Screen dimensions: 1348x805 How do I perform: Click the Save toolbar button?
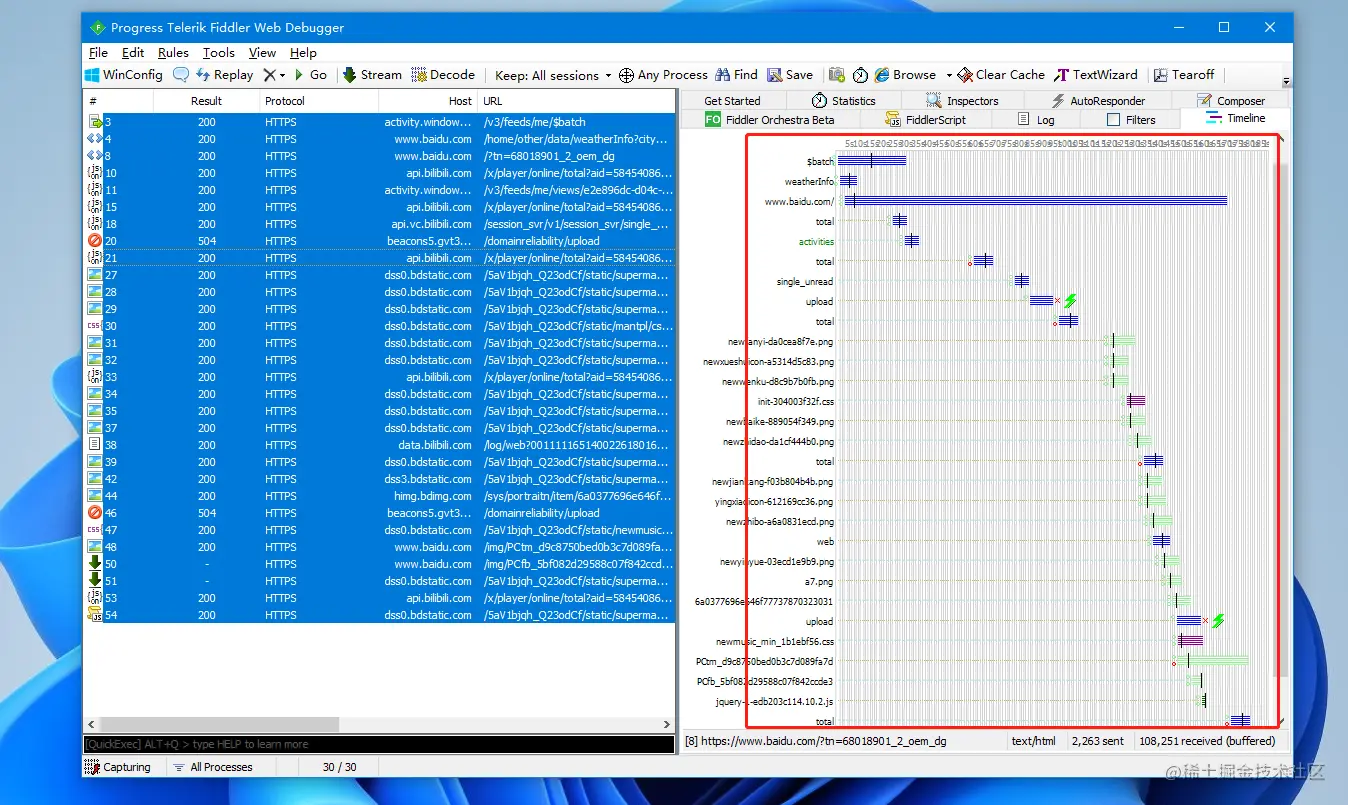pos(790,75)
